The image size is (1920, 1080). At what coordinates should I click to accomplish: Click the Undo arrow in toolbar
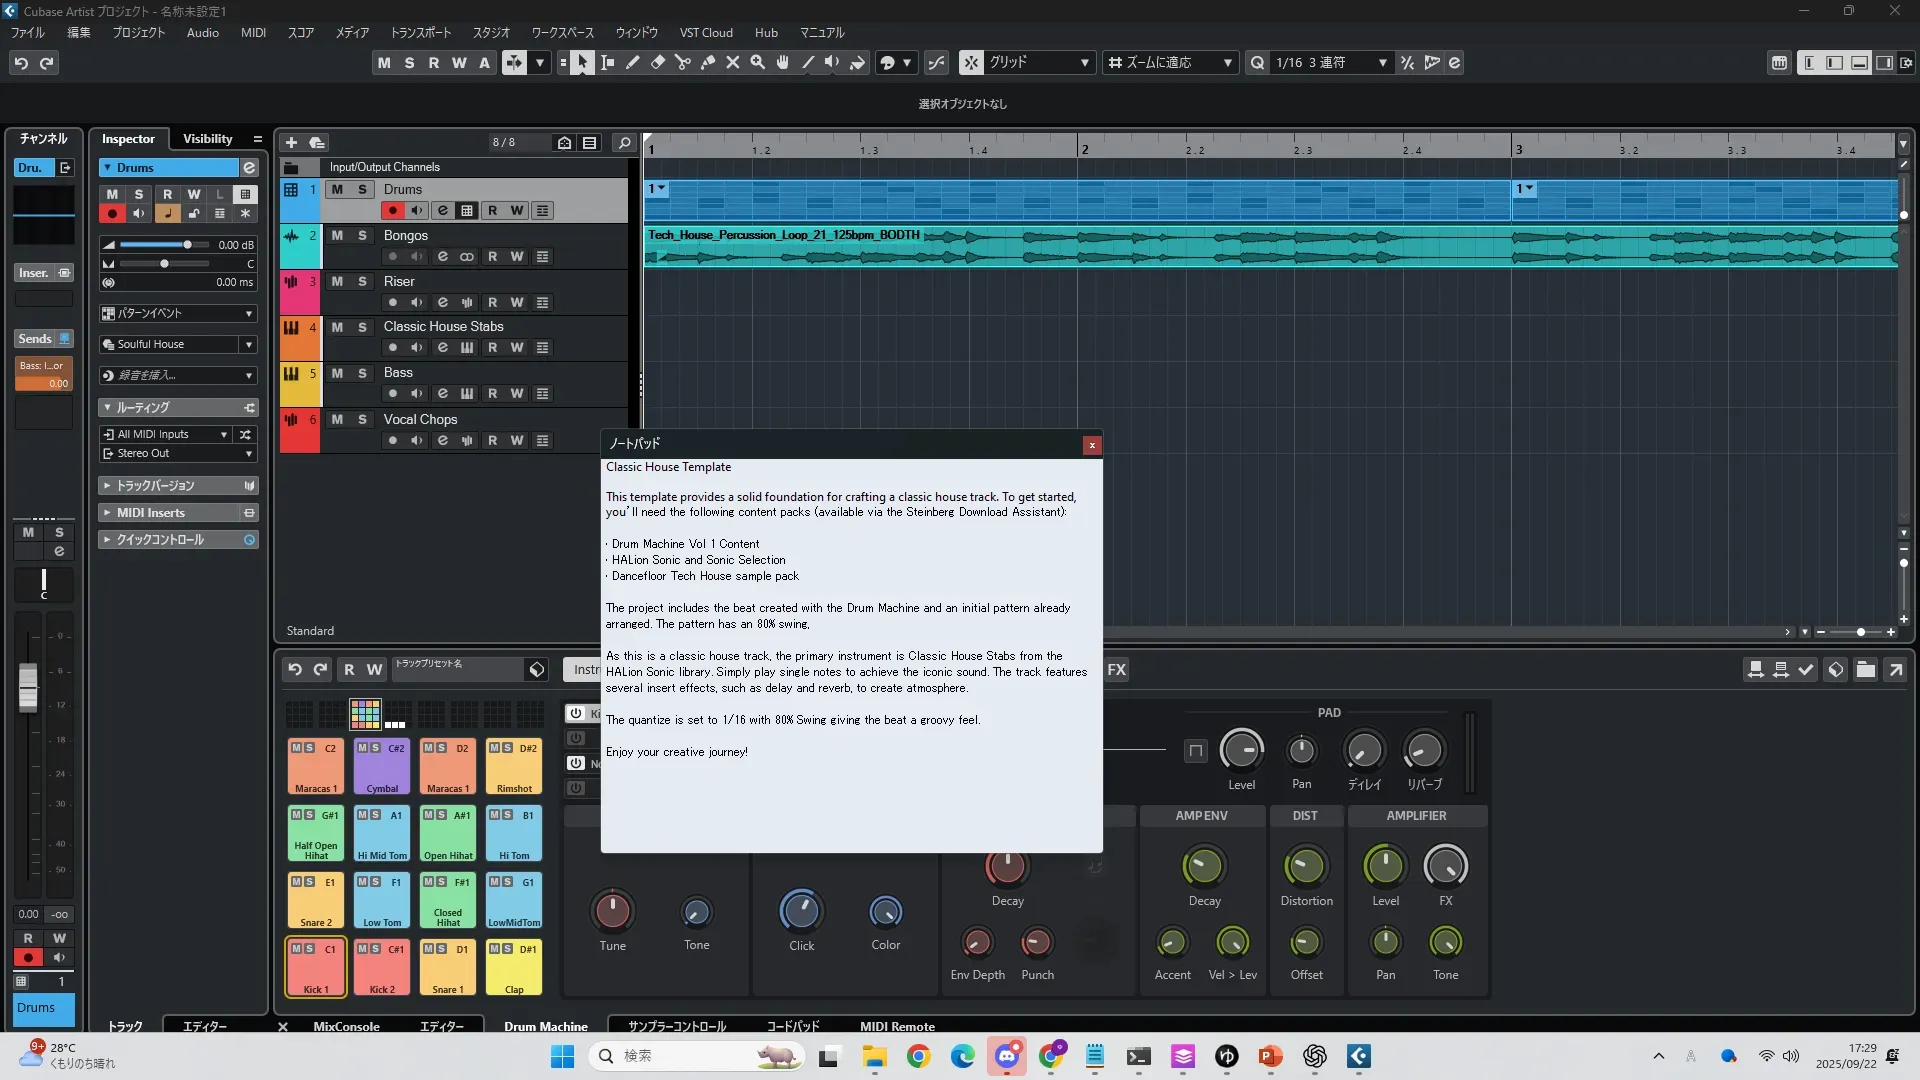pos(21,62)
